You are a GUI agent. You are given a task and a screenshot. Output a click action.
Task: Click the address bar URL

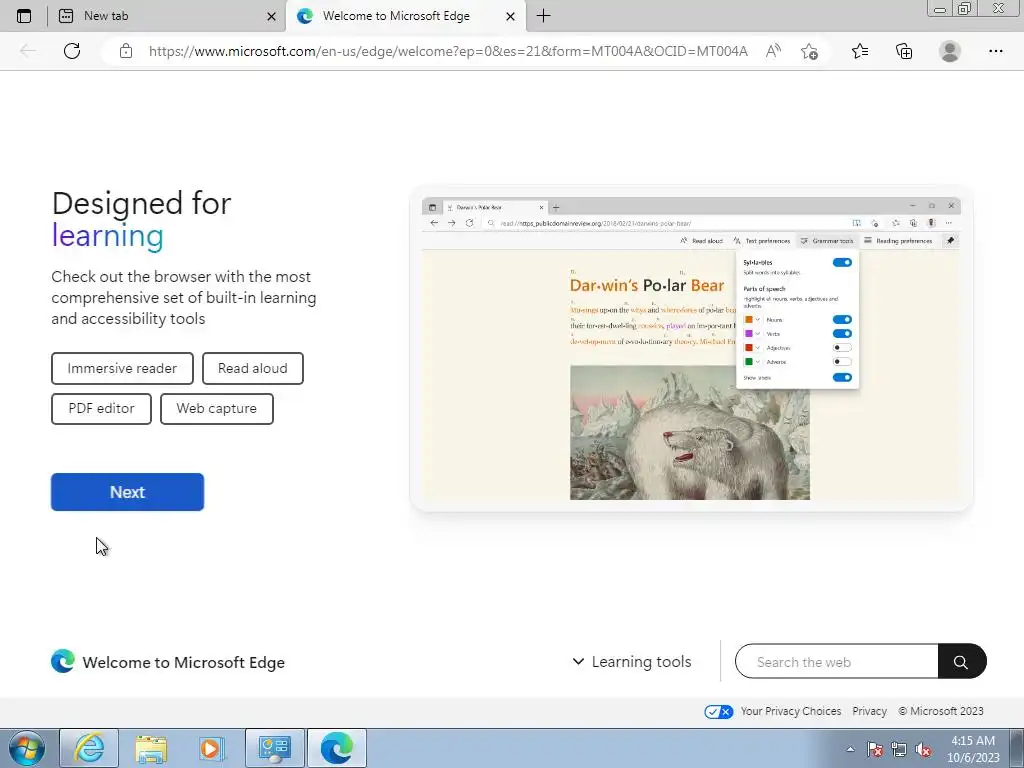[x=448, y=51]
